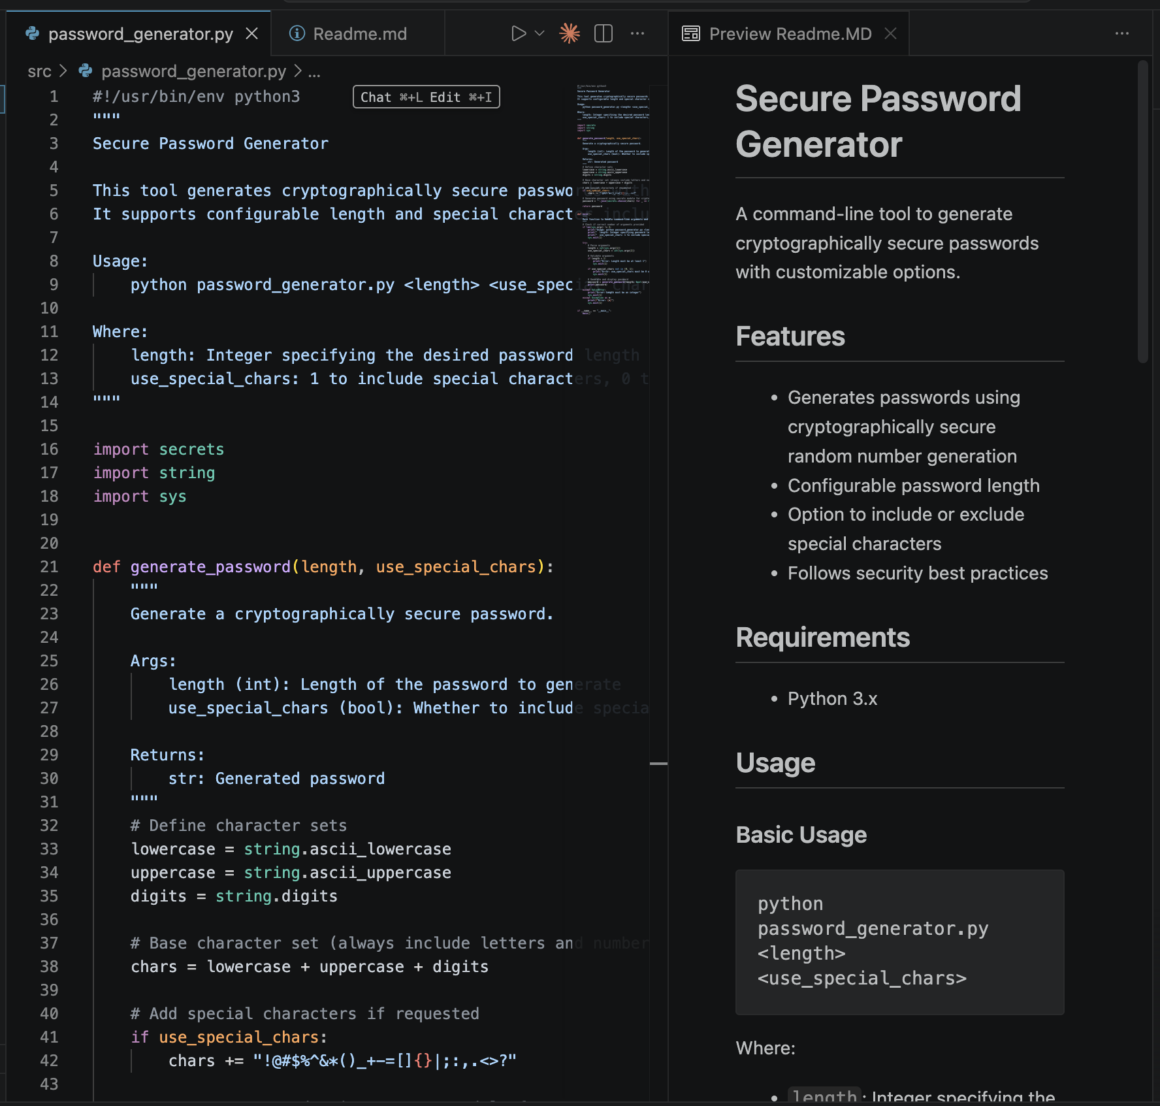Open the Readme.md editor tab
The image size is (1160, 1106).
point(359,34)
